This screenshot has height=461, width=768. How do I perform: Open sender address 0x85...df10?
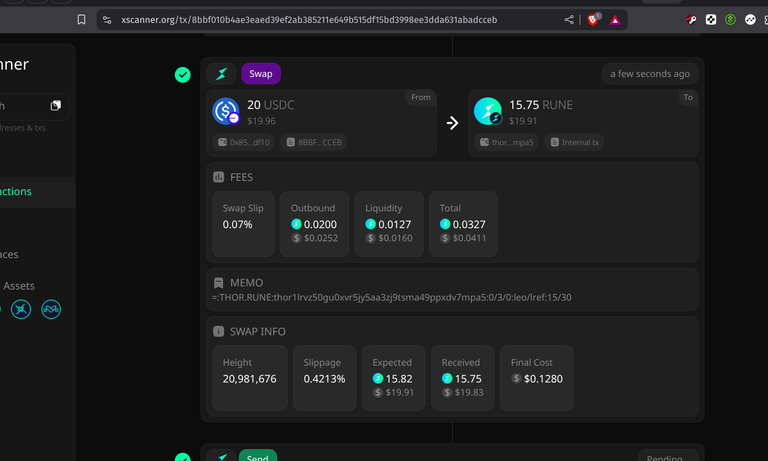coord(244,142)
